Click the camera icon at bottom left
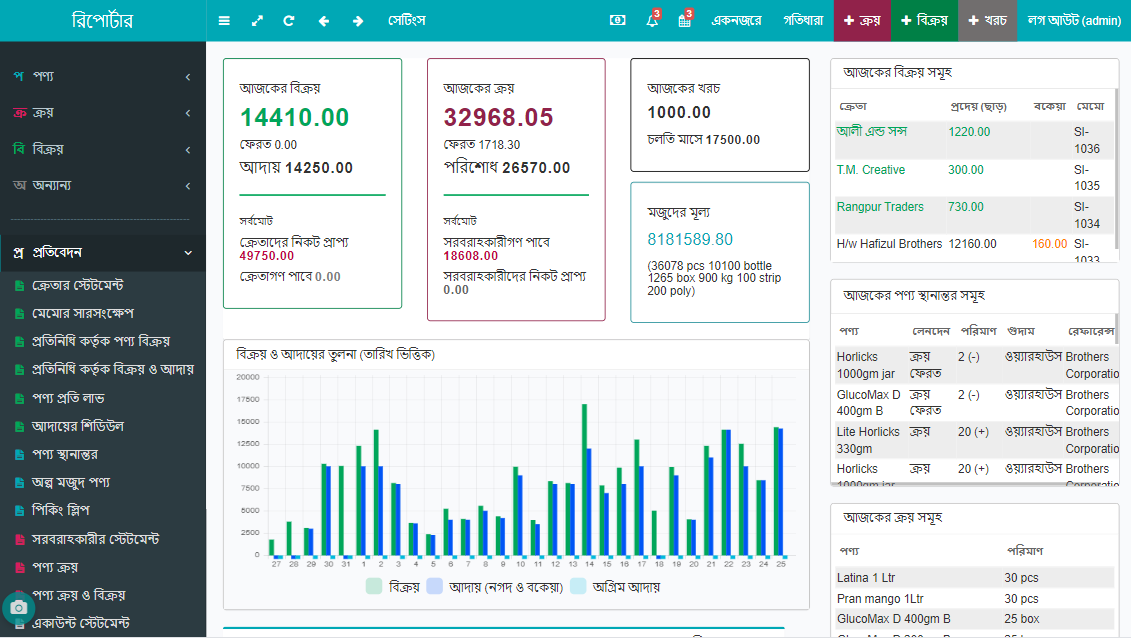Screen dimensions: 1131x638 (x=18, y=607)
